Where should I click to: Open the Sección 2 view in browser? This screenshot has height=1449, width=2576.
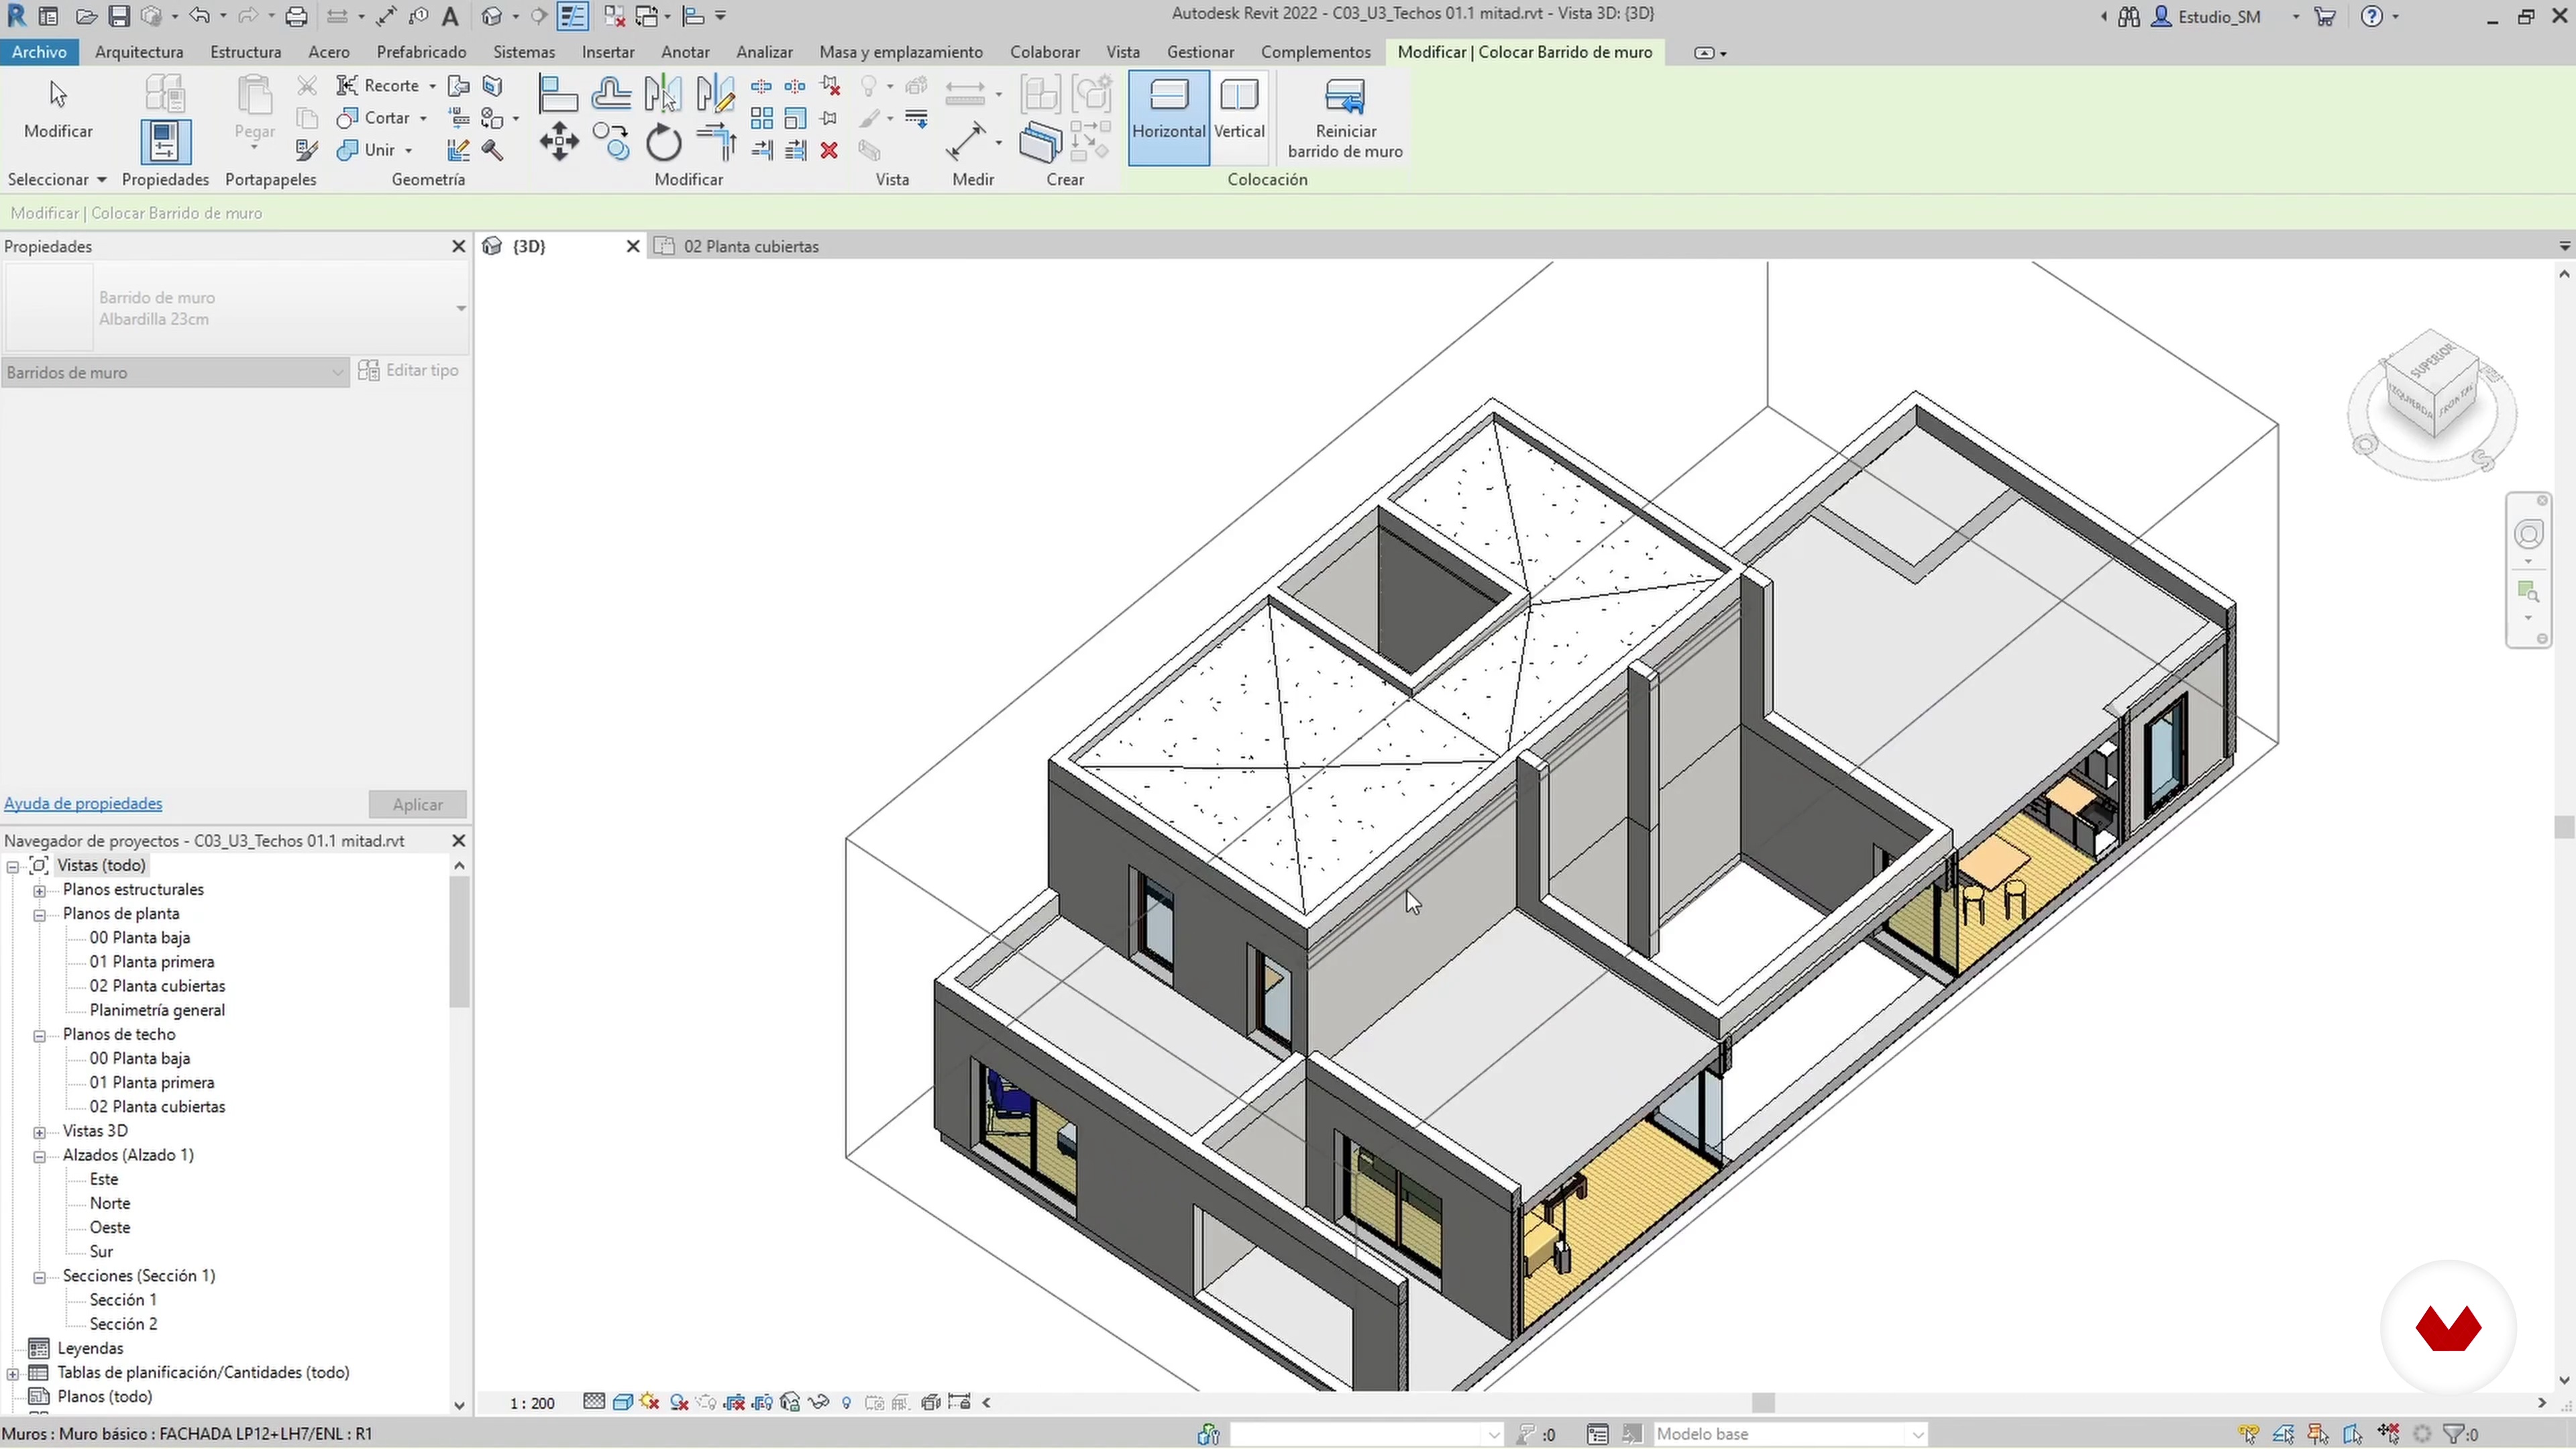[x=123, y=1325]
